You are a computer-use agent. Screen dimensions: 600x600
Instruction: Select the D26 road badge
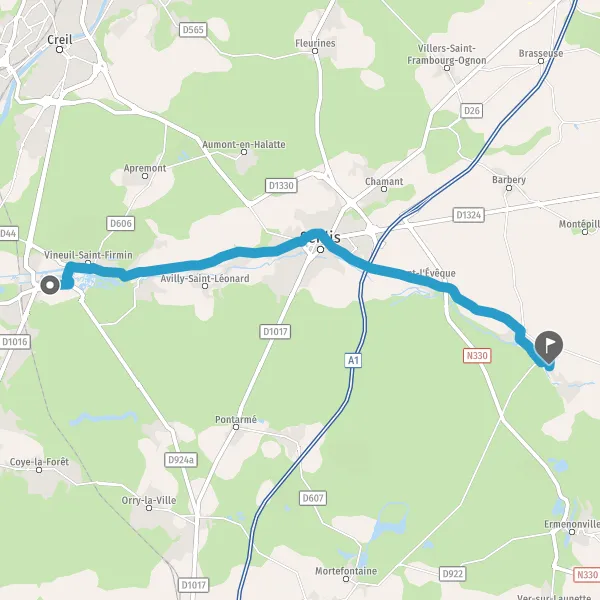click(x=471, y=111)
